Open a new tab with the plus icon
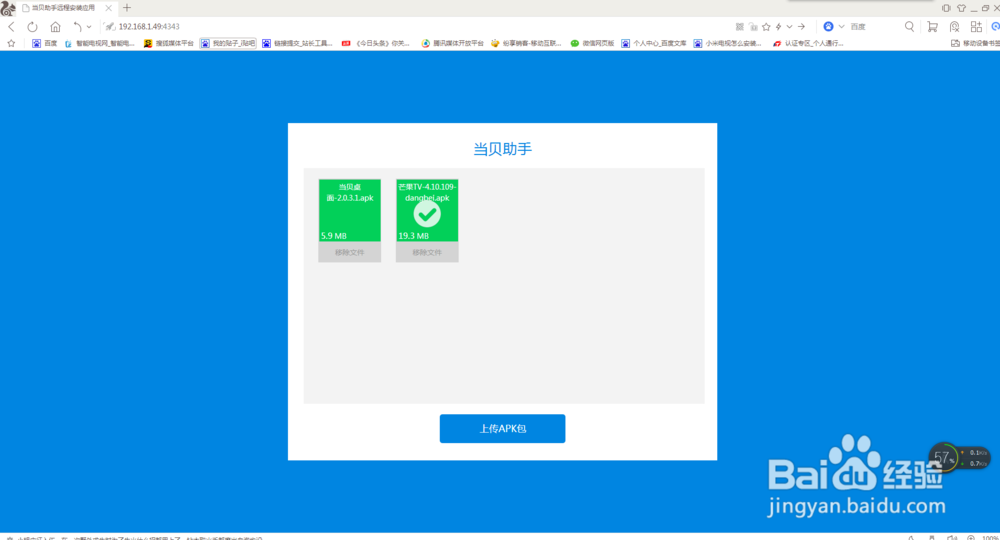 tap(127, 8)
